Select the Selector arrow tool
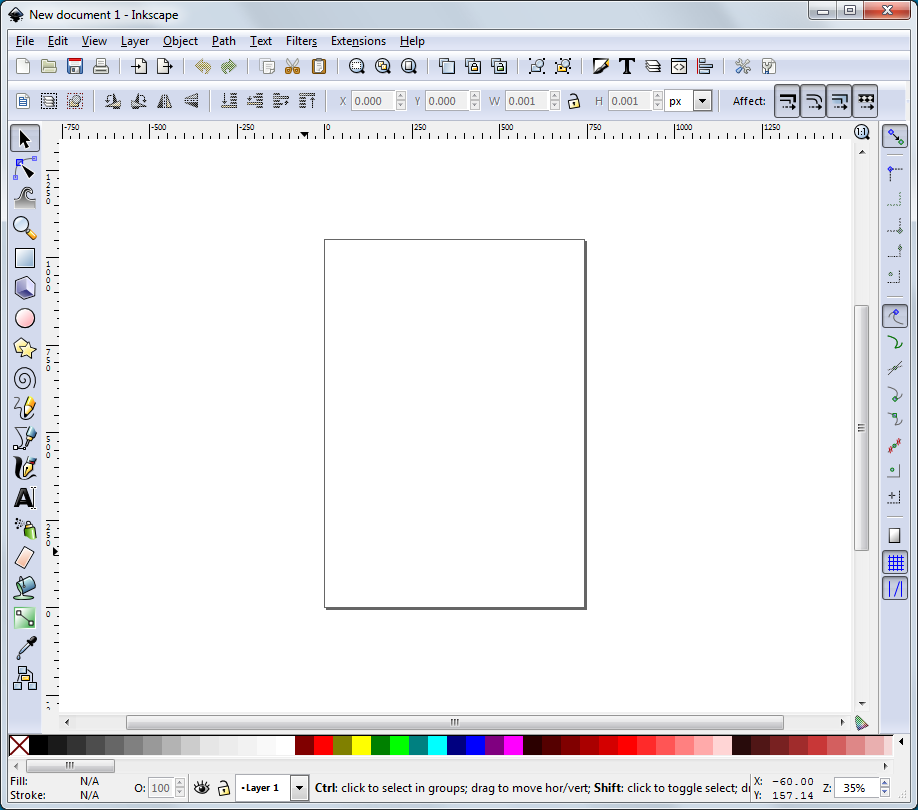918x810 pixels. [25, 139]
